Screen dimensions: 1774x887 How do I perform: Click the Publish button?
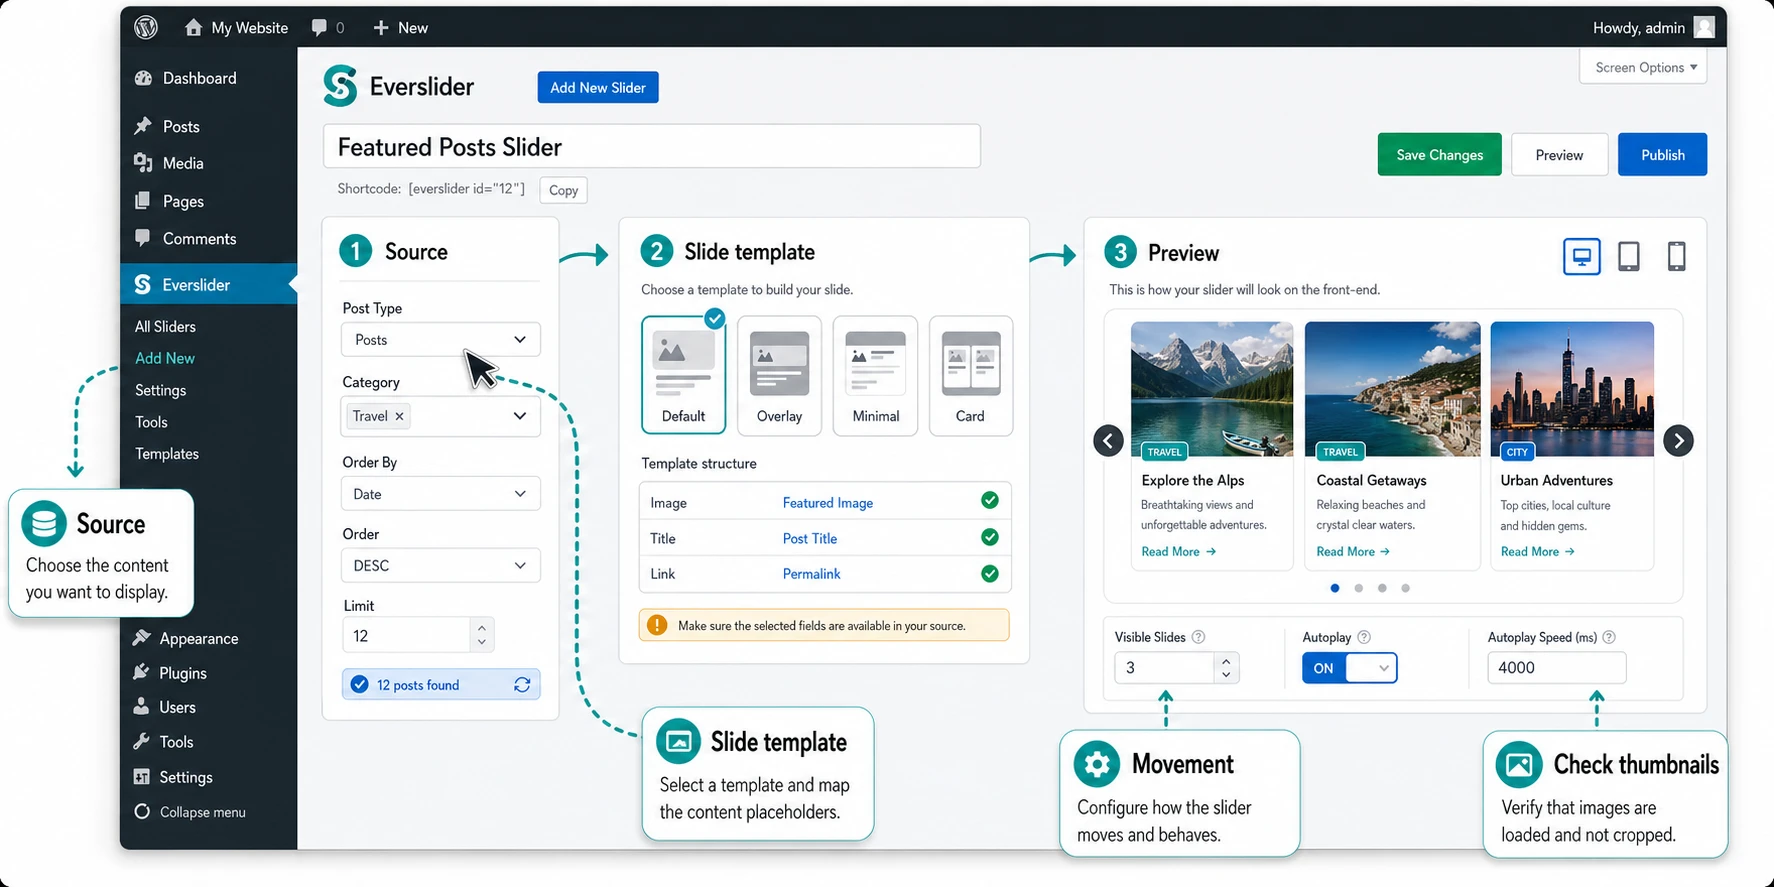pos(1662,154)
